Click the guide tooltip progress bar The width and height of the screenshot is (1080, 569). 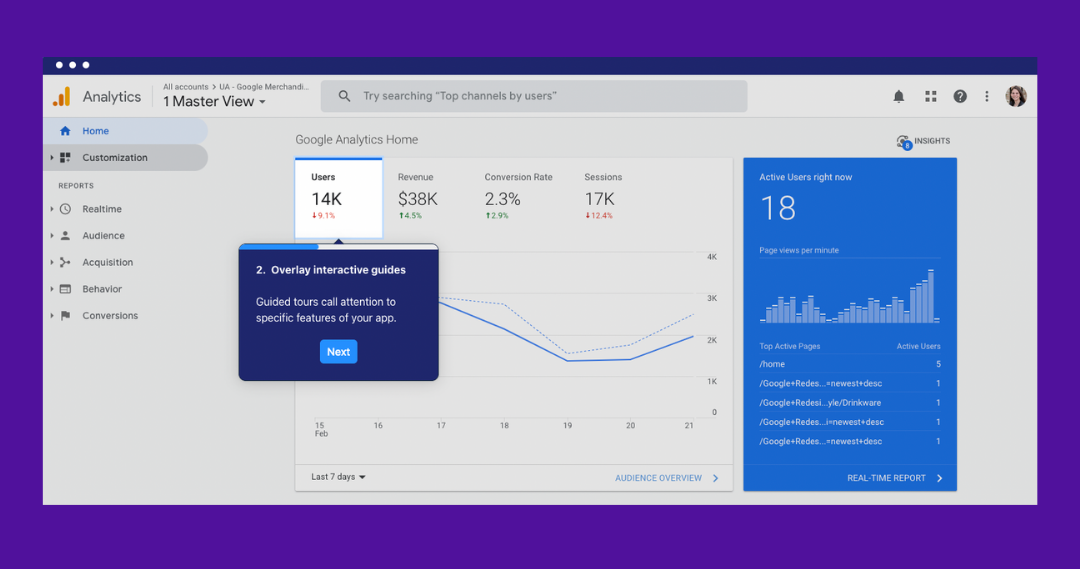tap(338, 247)
